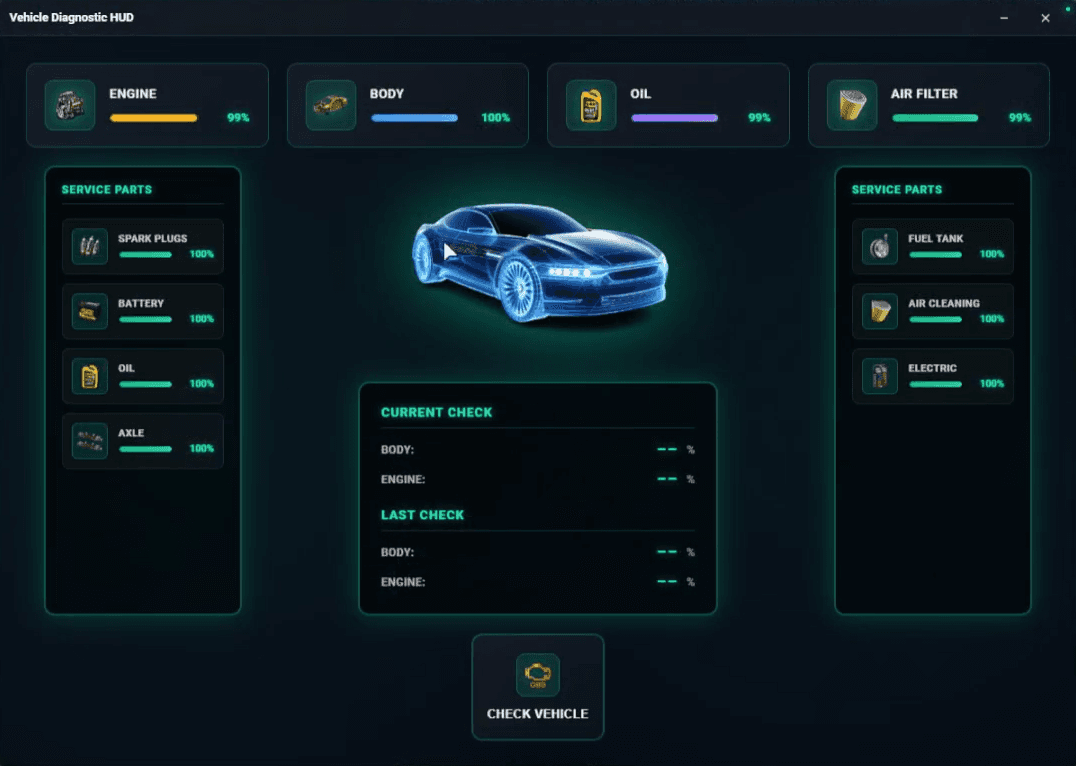Click the orange check-engine icon

538,675
